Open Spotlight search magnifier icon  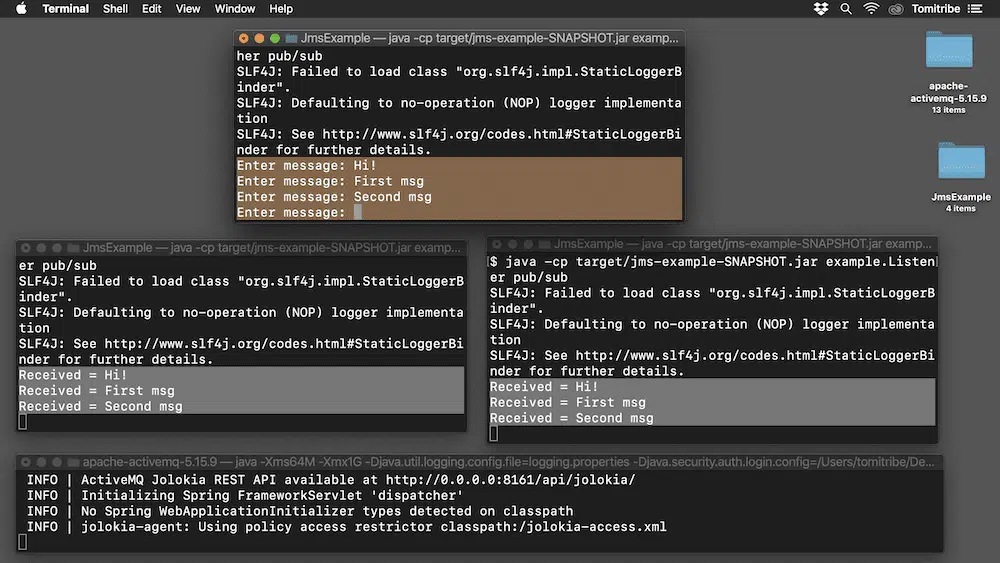[846, 9]
